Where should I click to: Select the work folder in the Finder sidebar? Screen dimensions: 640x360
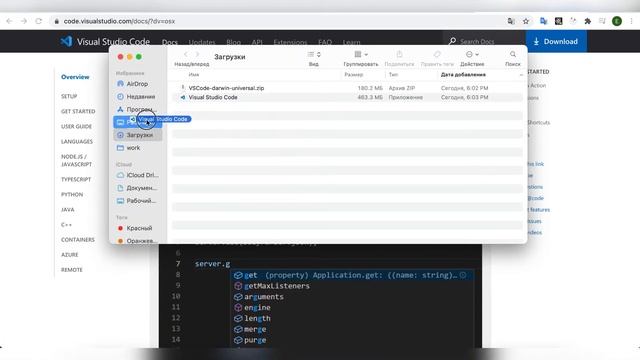[138, 148]
